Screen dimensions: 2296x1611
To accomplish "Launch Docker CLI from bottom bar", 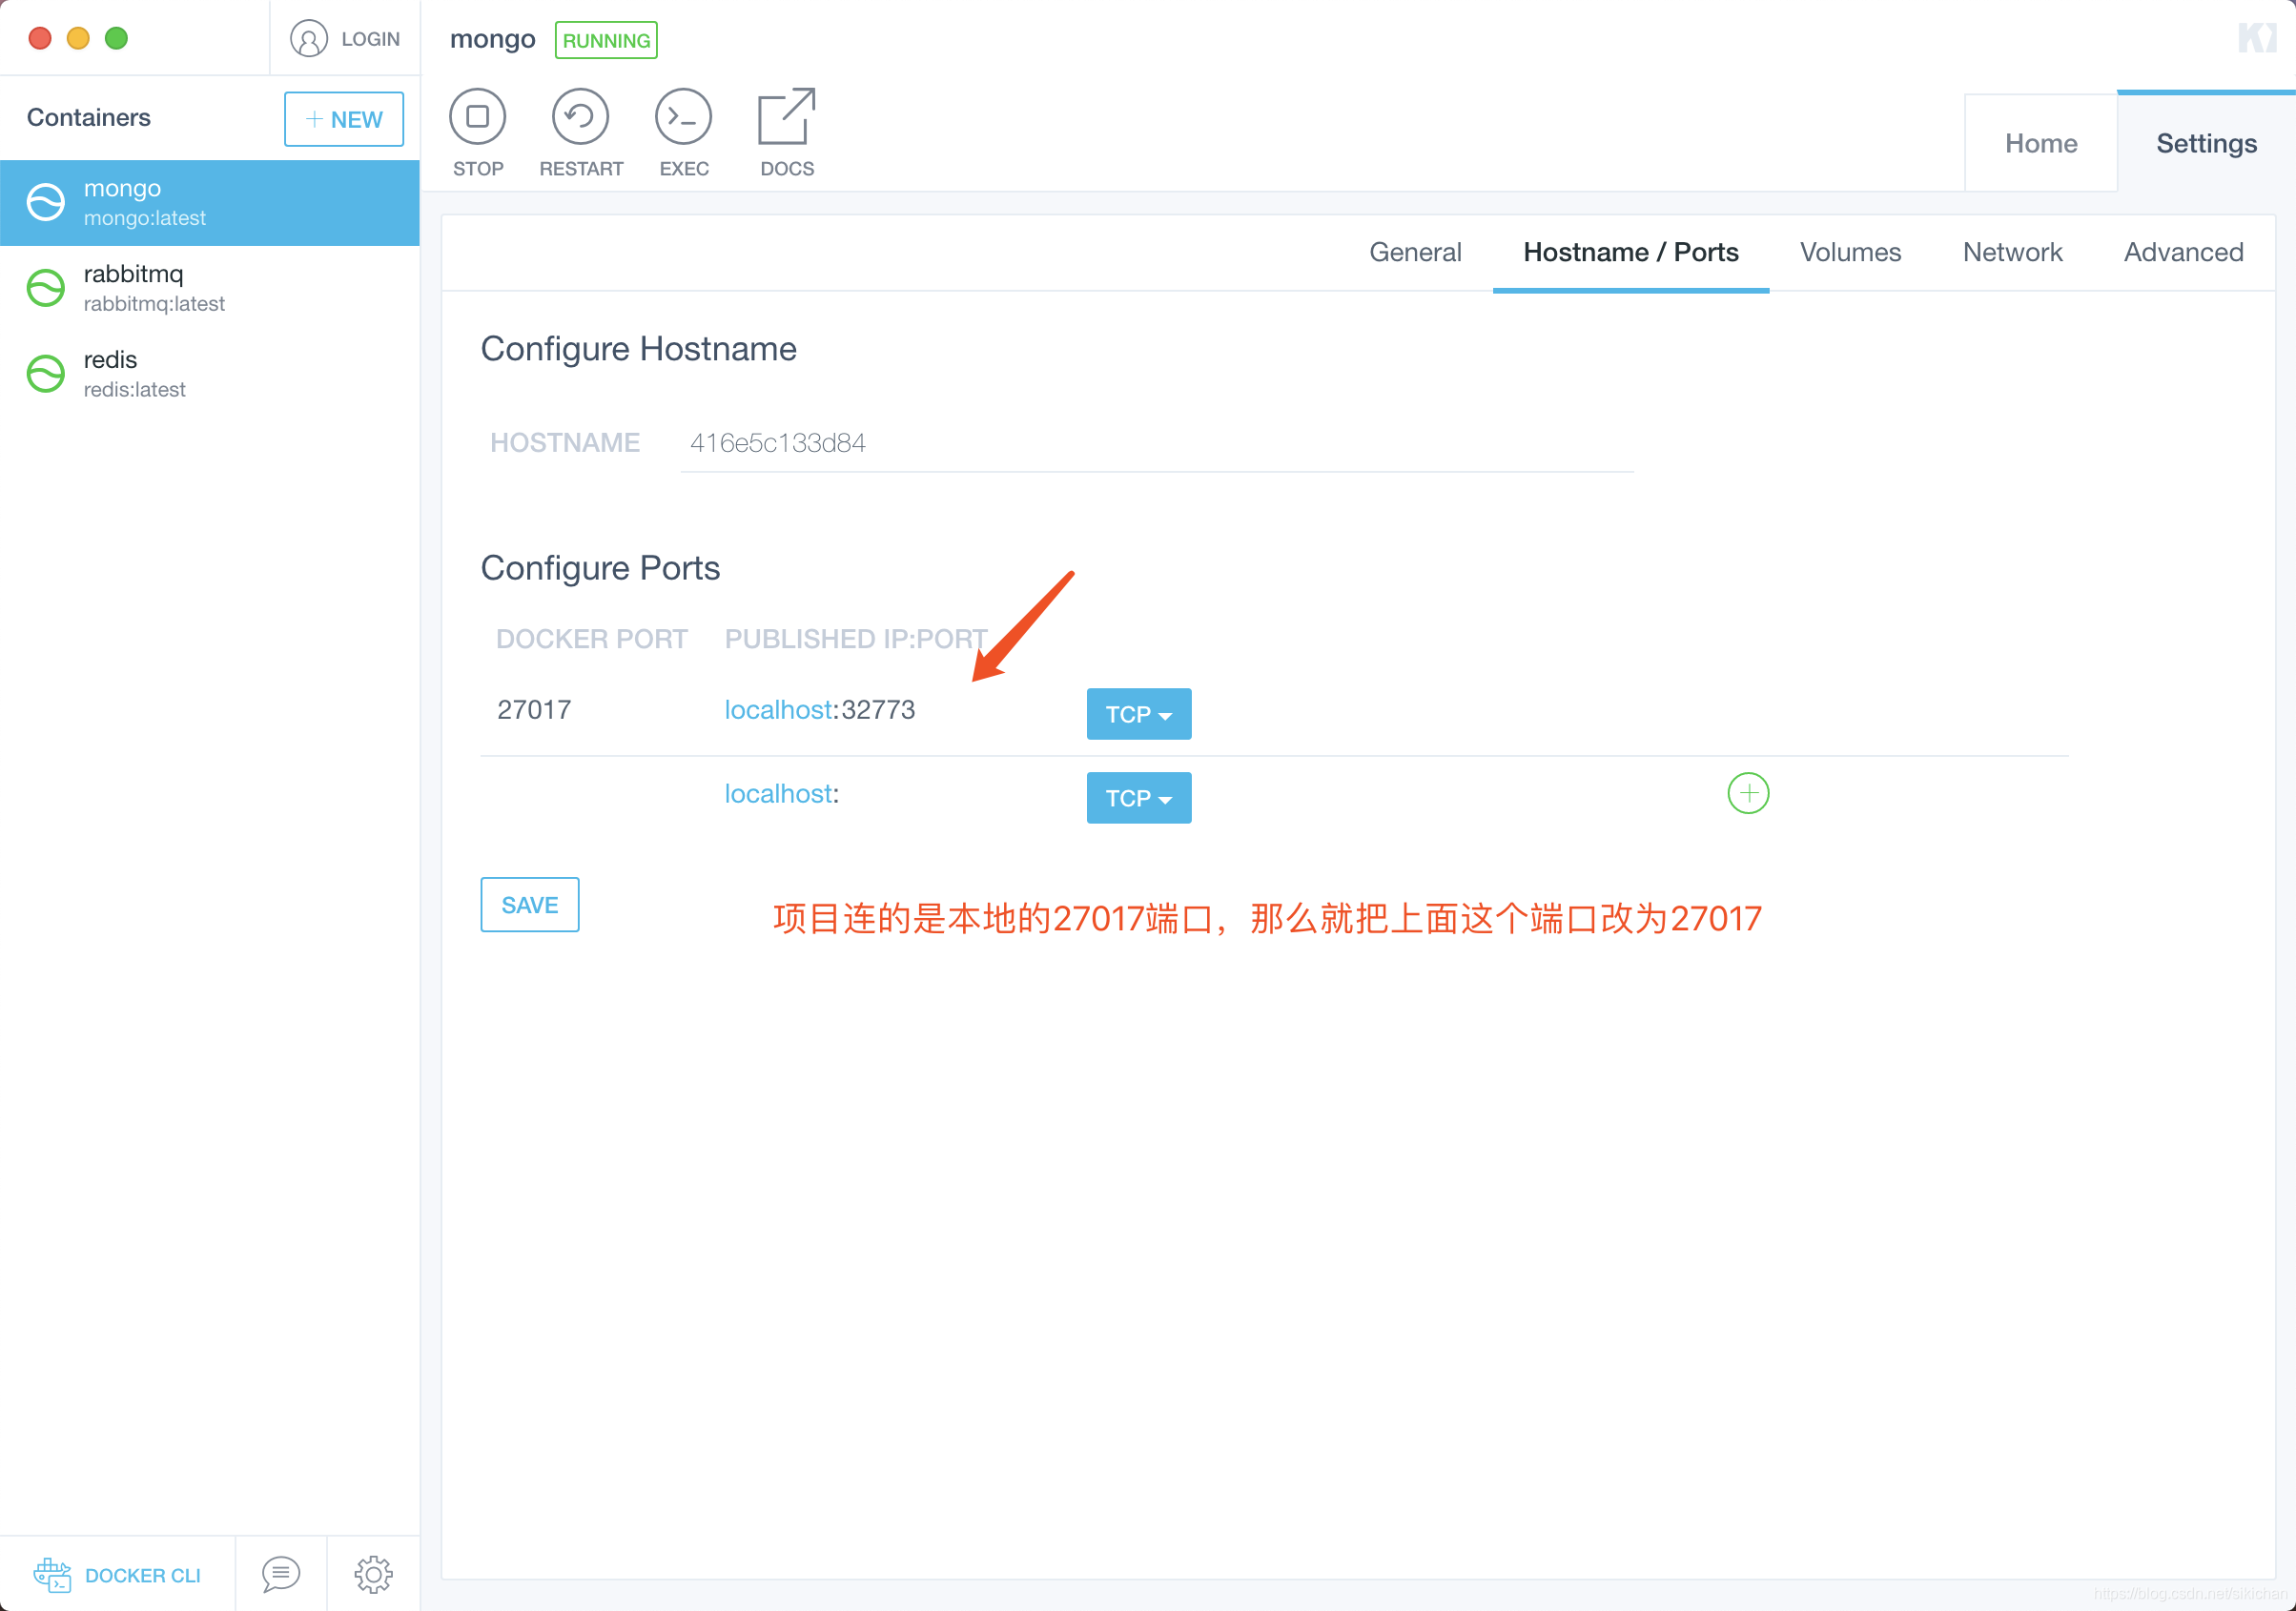I will click(x=118, y=1574).
